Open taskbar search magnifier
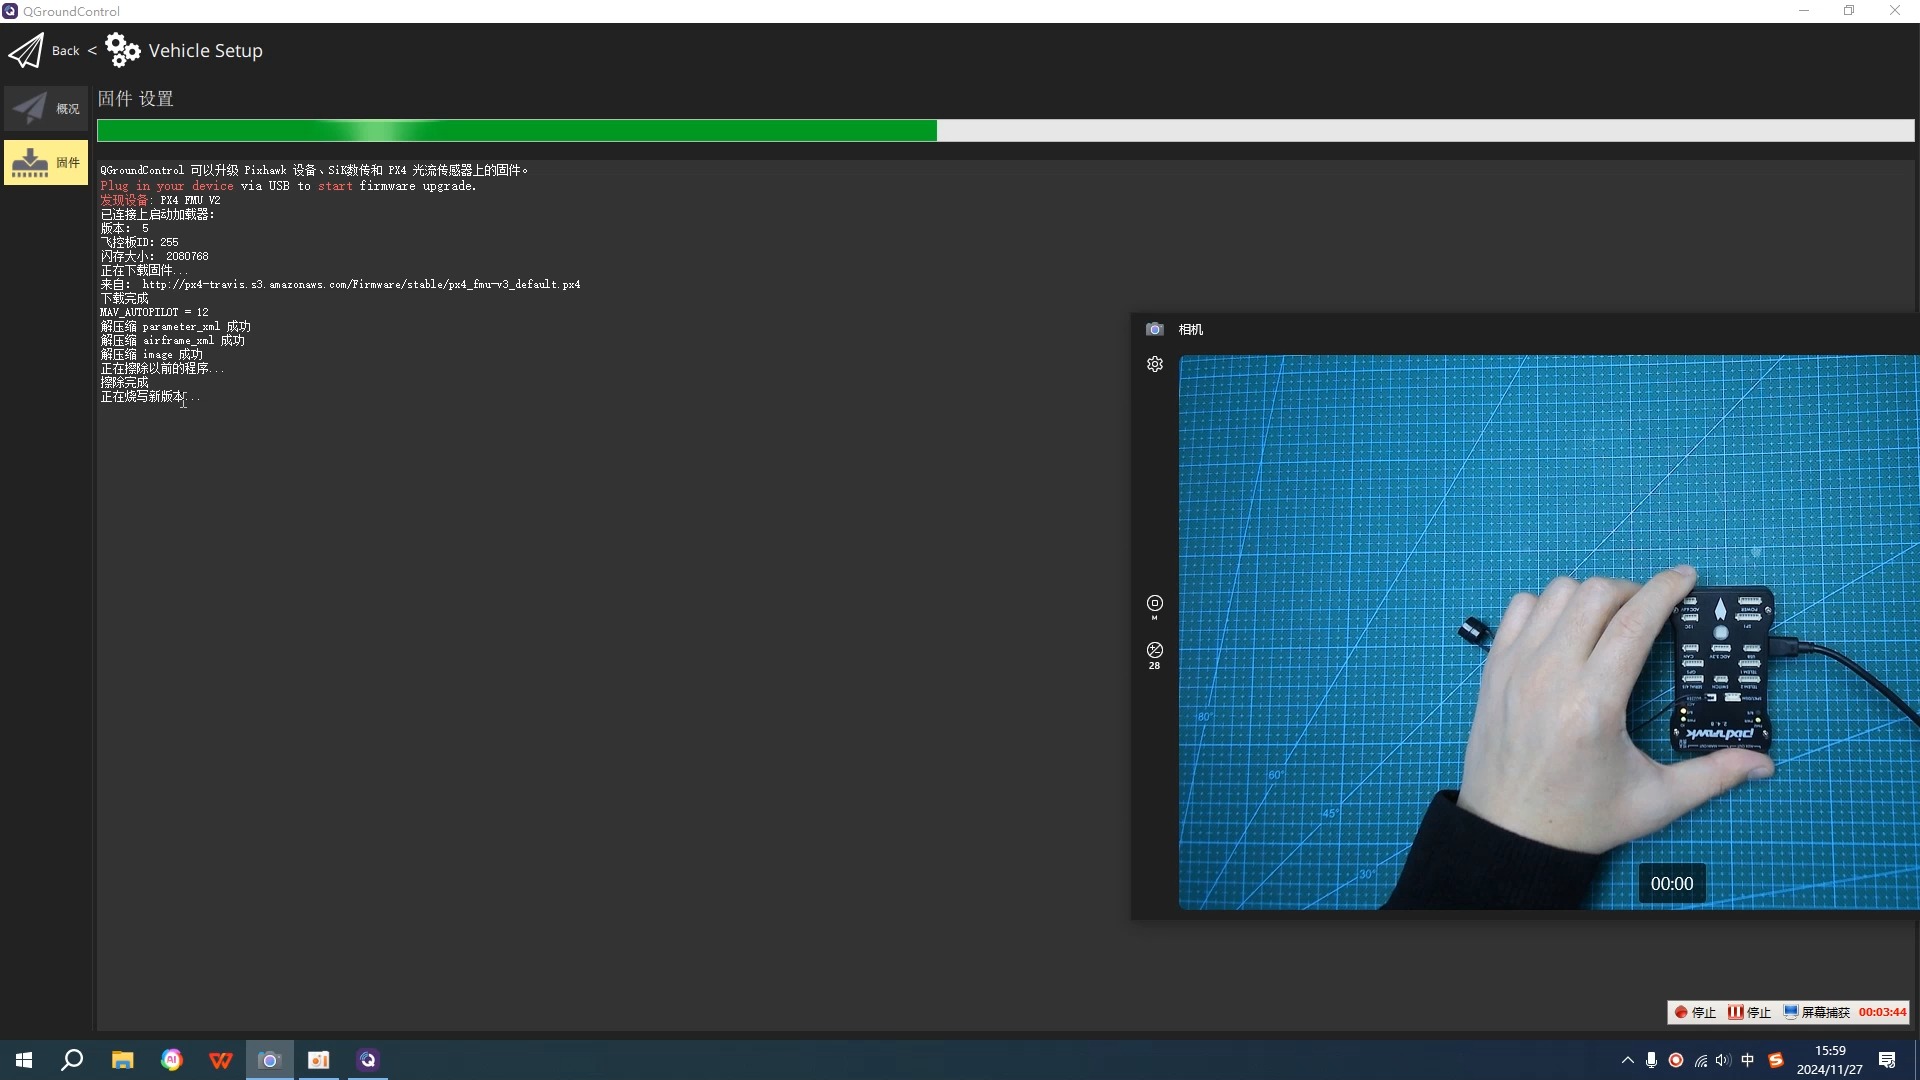The height and width of the screenshot is (1080, 1920). [72, 1060]
